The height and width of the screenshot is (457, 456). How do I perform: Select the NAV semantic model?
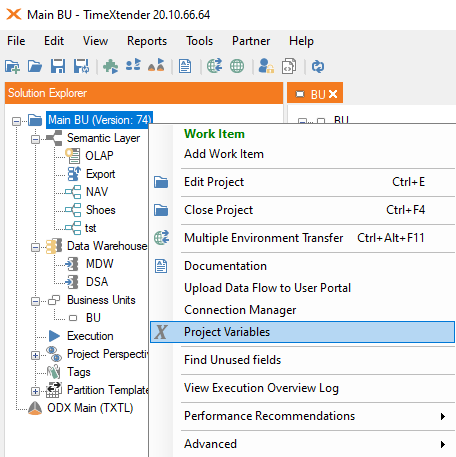click(x=97, y=192)
